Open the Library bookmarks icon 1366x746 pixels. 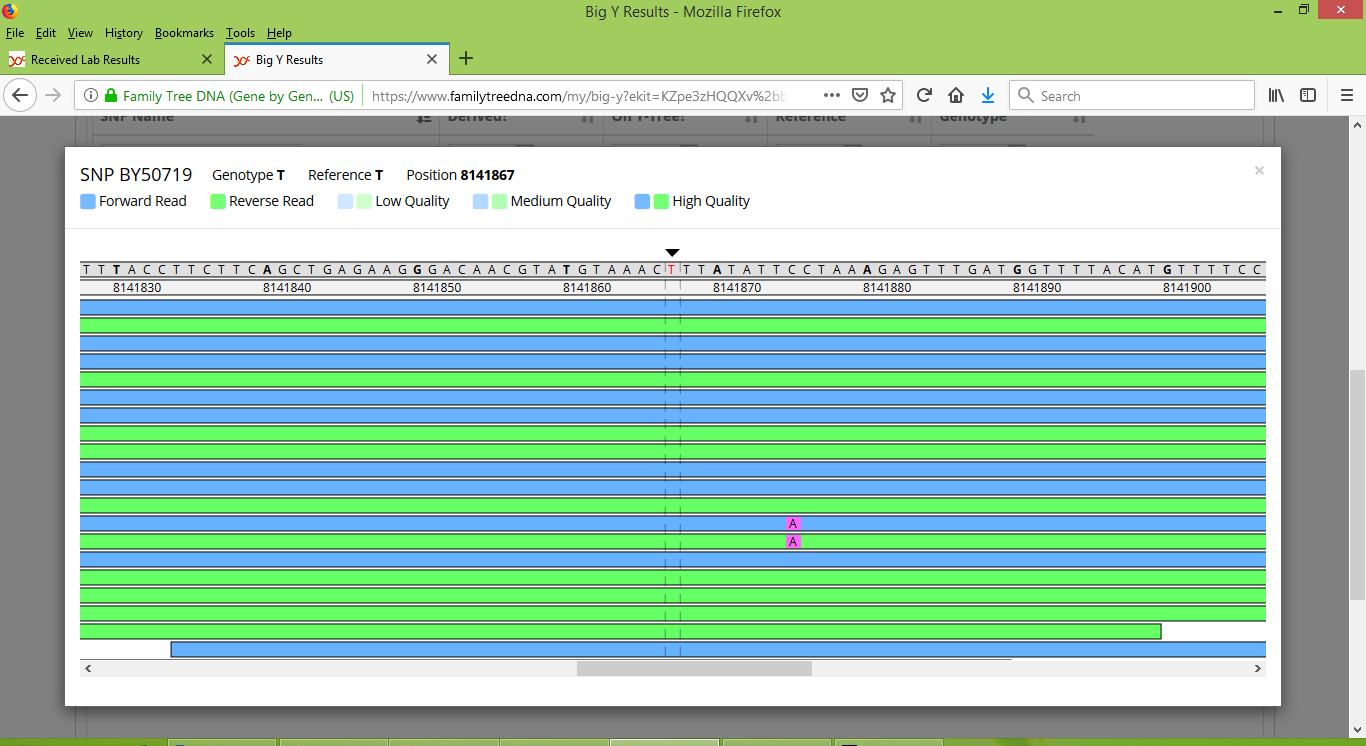coord(1276,95)
